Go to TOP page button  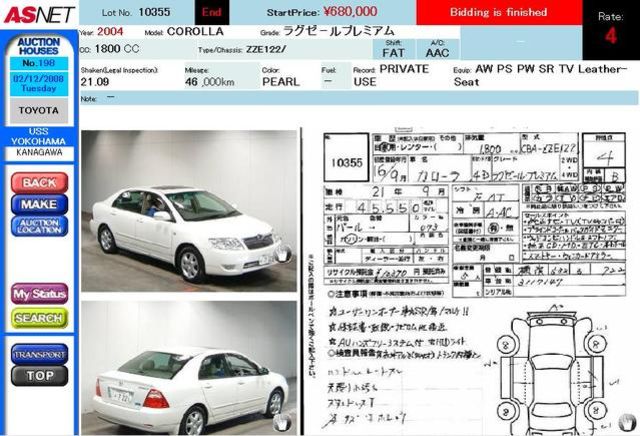(39, 376)
